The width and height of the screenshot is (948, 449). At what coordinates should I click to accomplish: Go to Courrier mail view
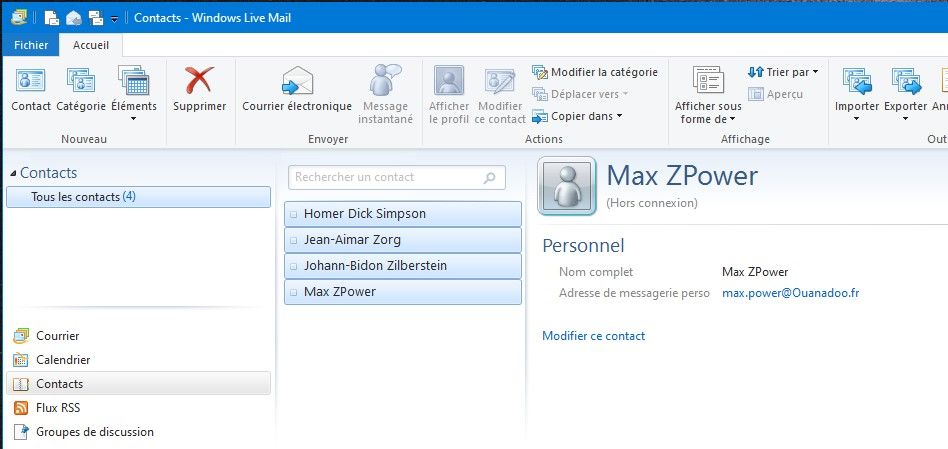point(57,336)
